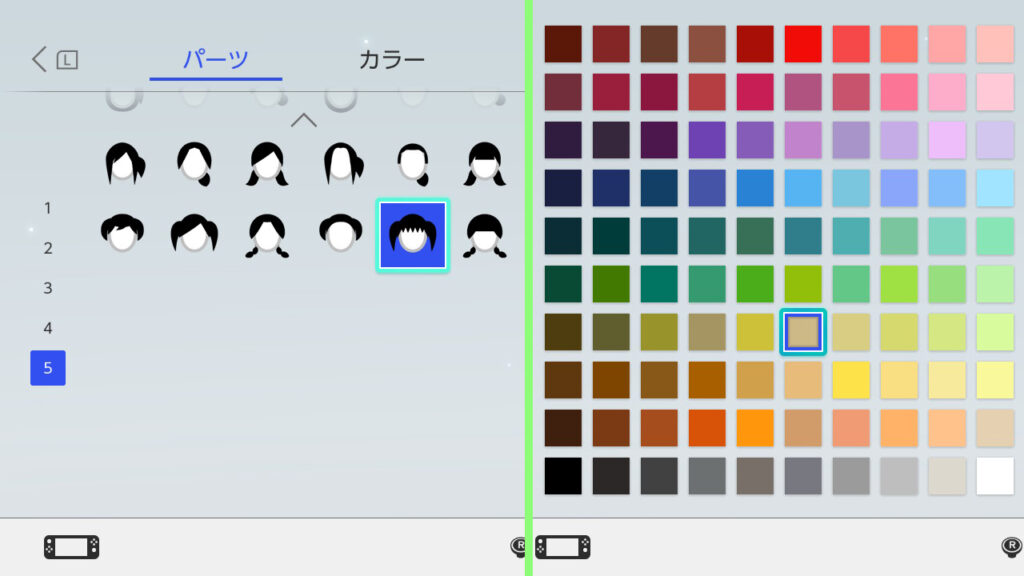Pick the second hairstyle in the upper row

click(x=195, y=163)
